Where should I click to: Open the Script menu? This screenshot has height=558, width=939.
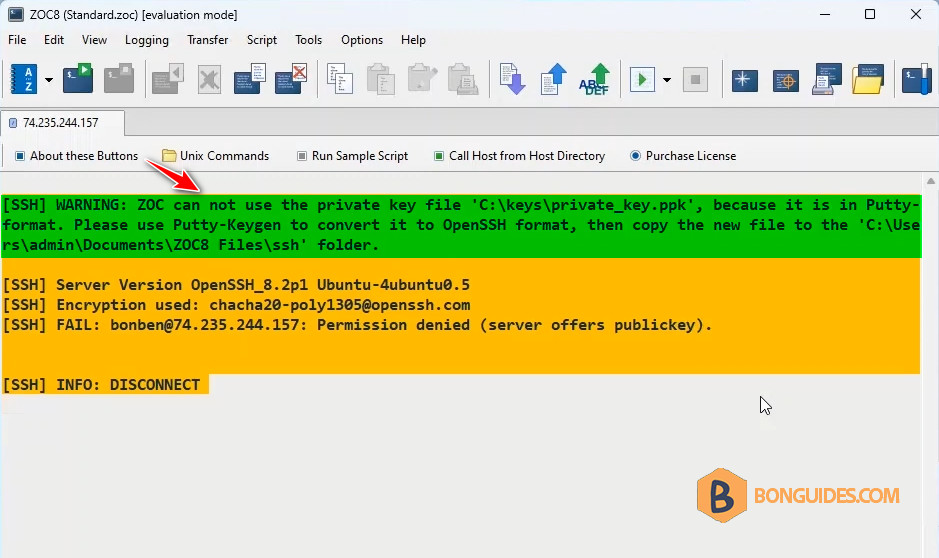(x=262, y=40)
